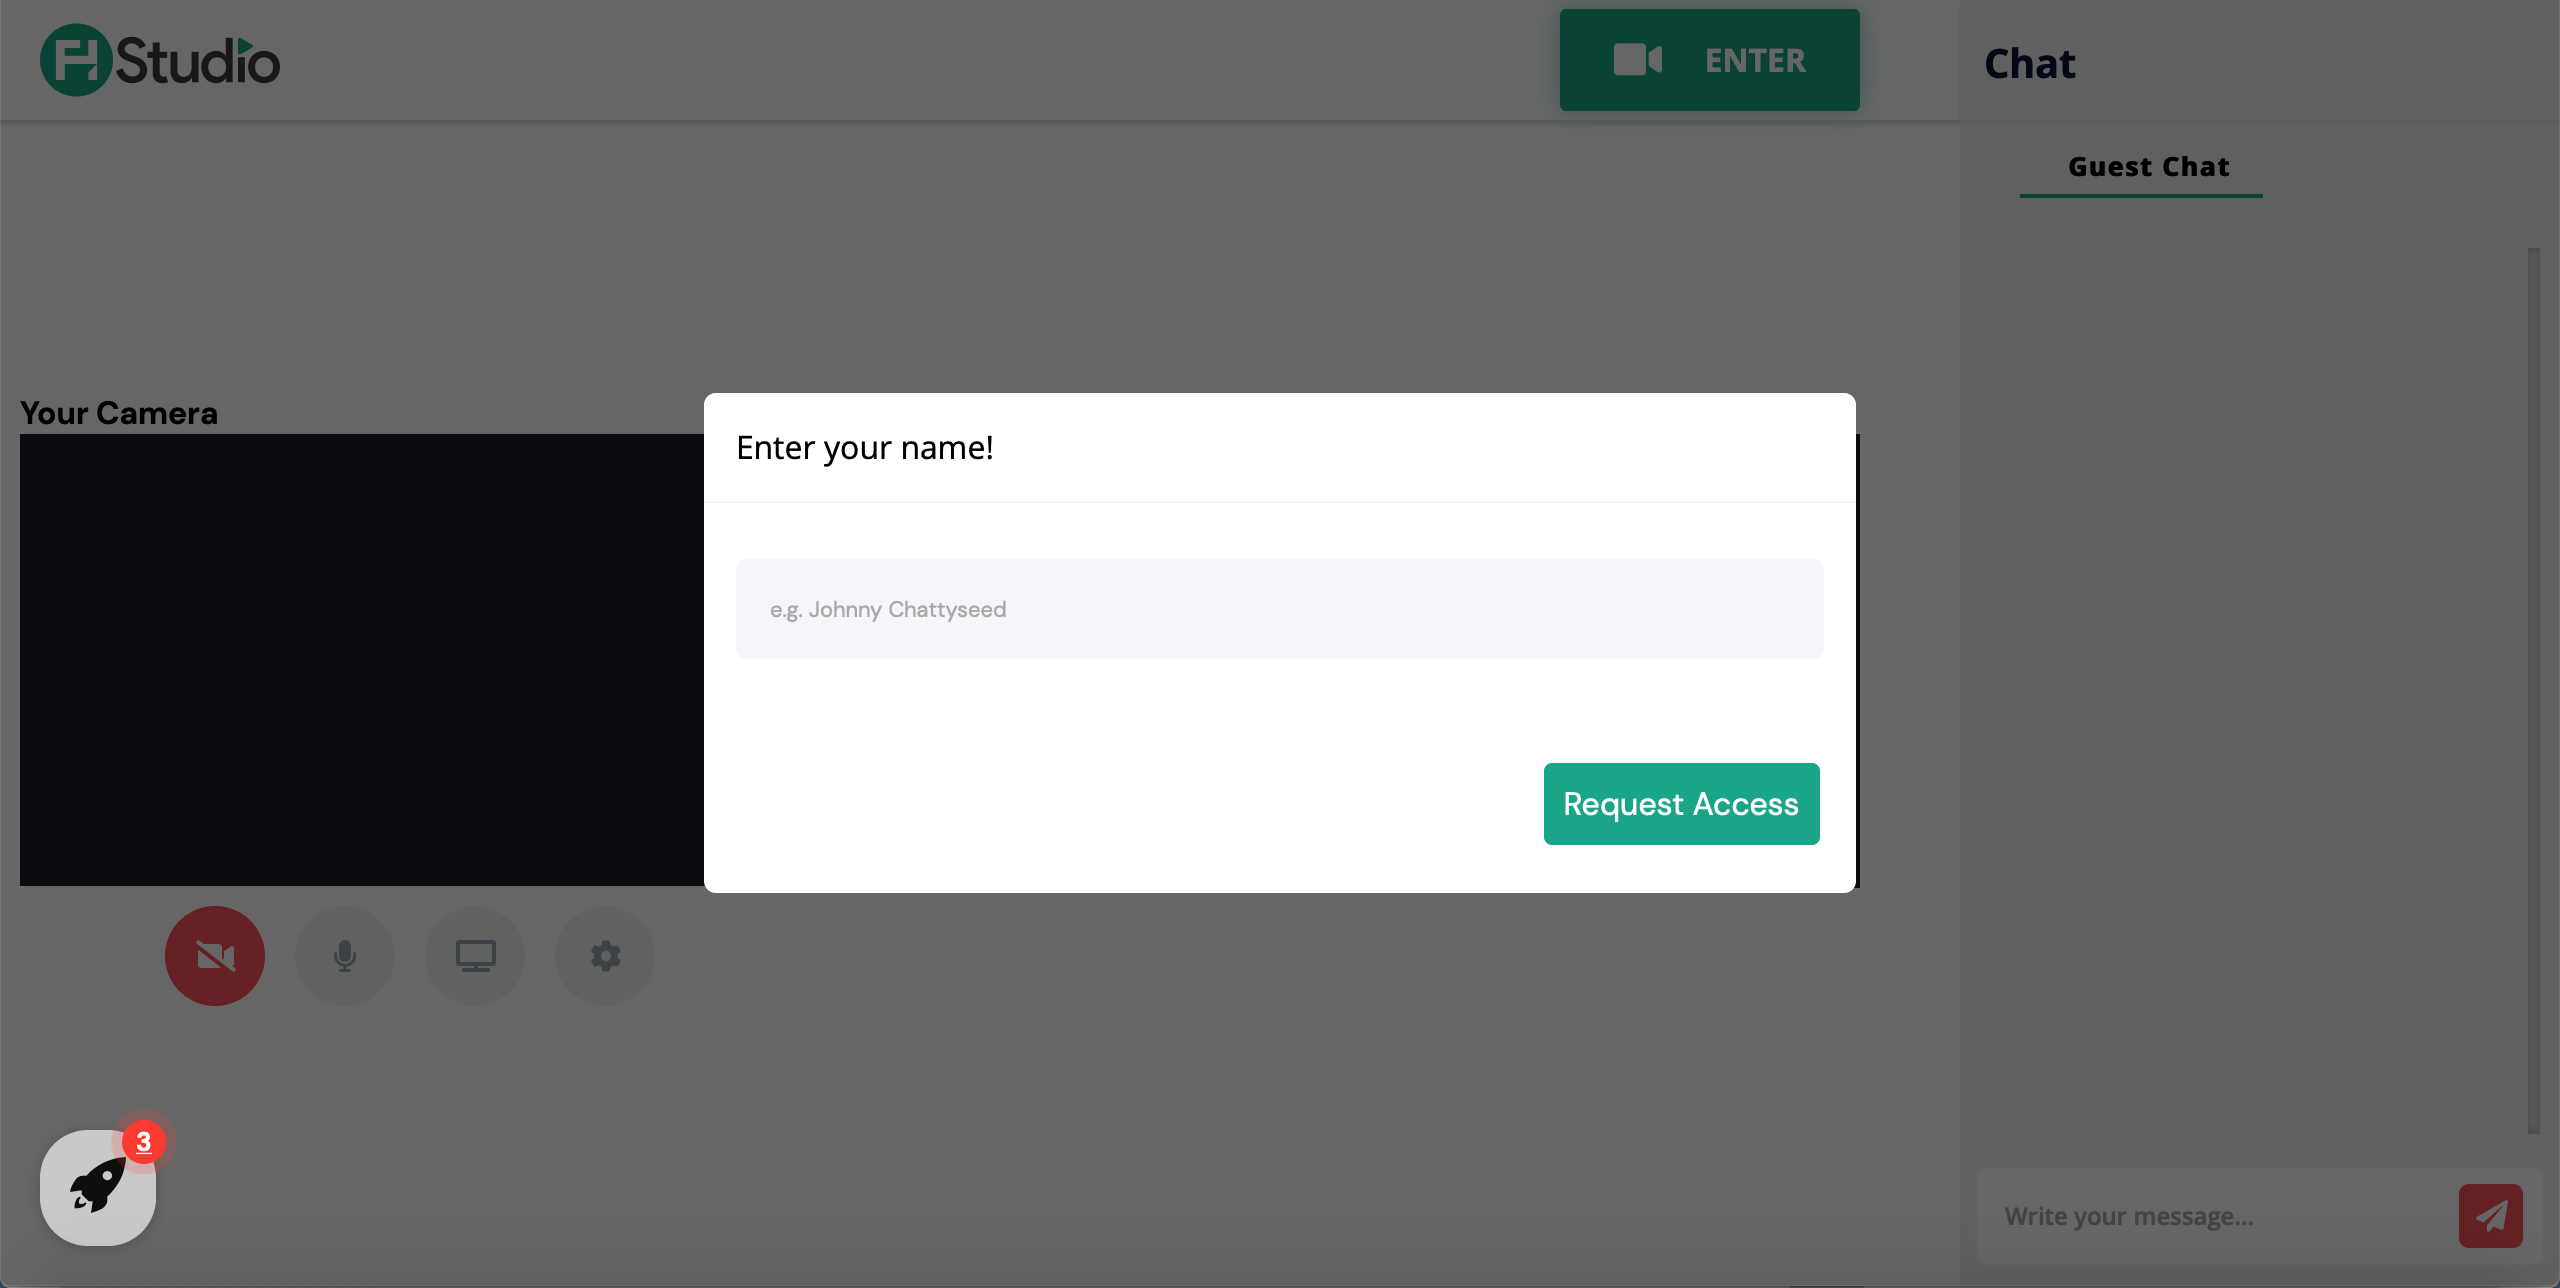Click the rocket launcher widget
Image resolution: width=2560 pixels, height=1288 pixels.
[97, 1188]
